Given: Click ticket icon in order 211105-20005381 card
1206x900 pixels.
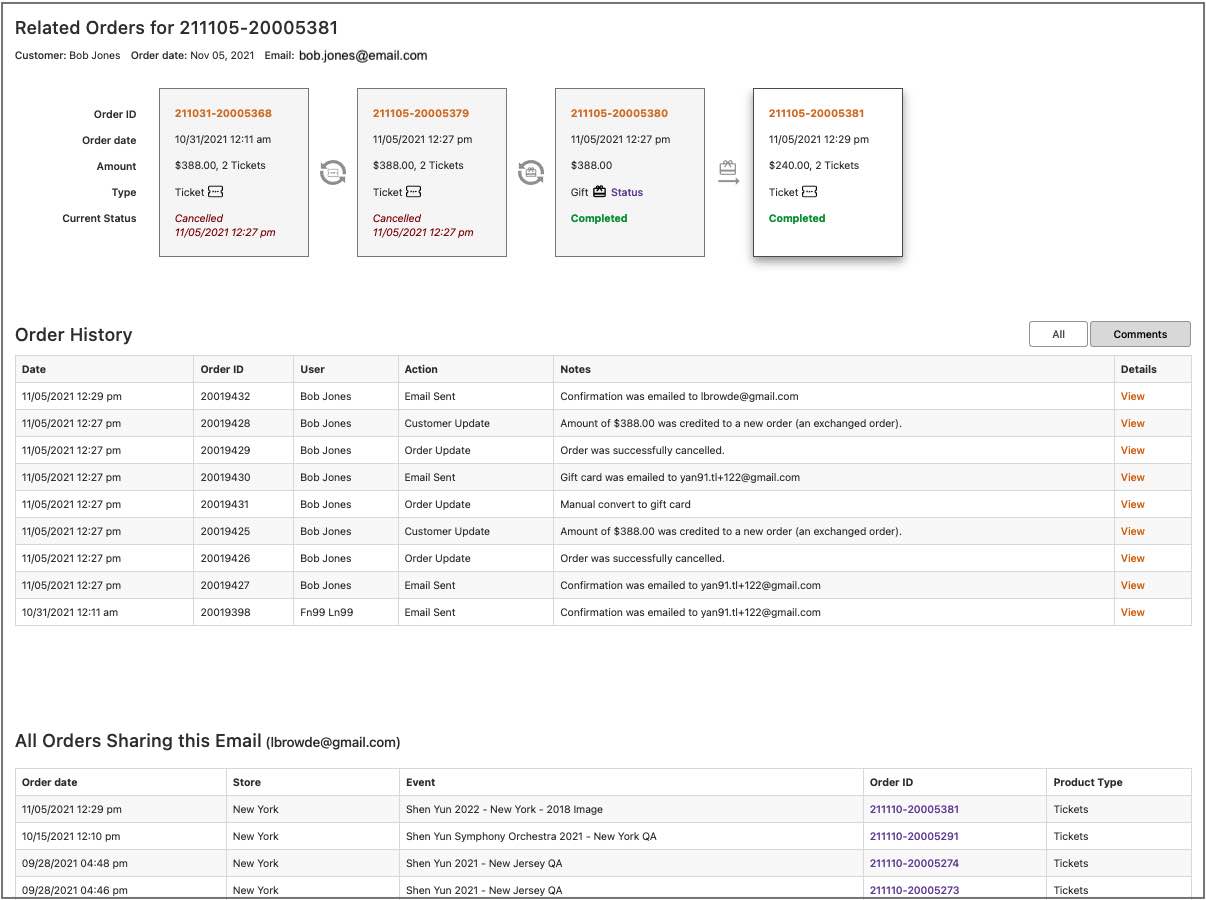Looking at the screenshot, I should pos(809,192).
